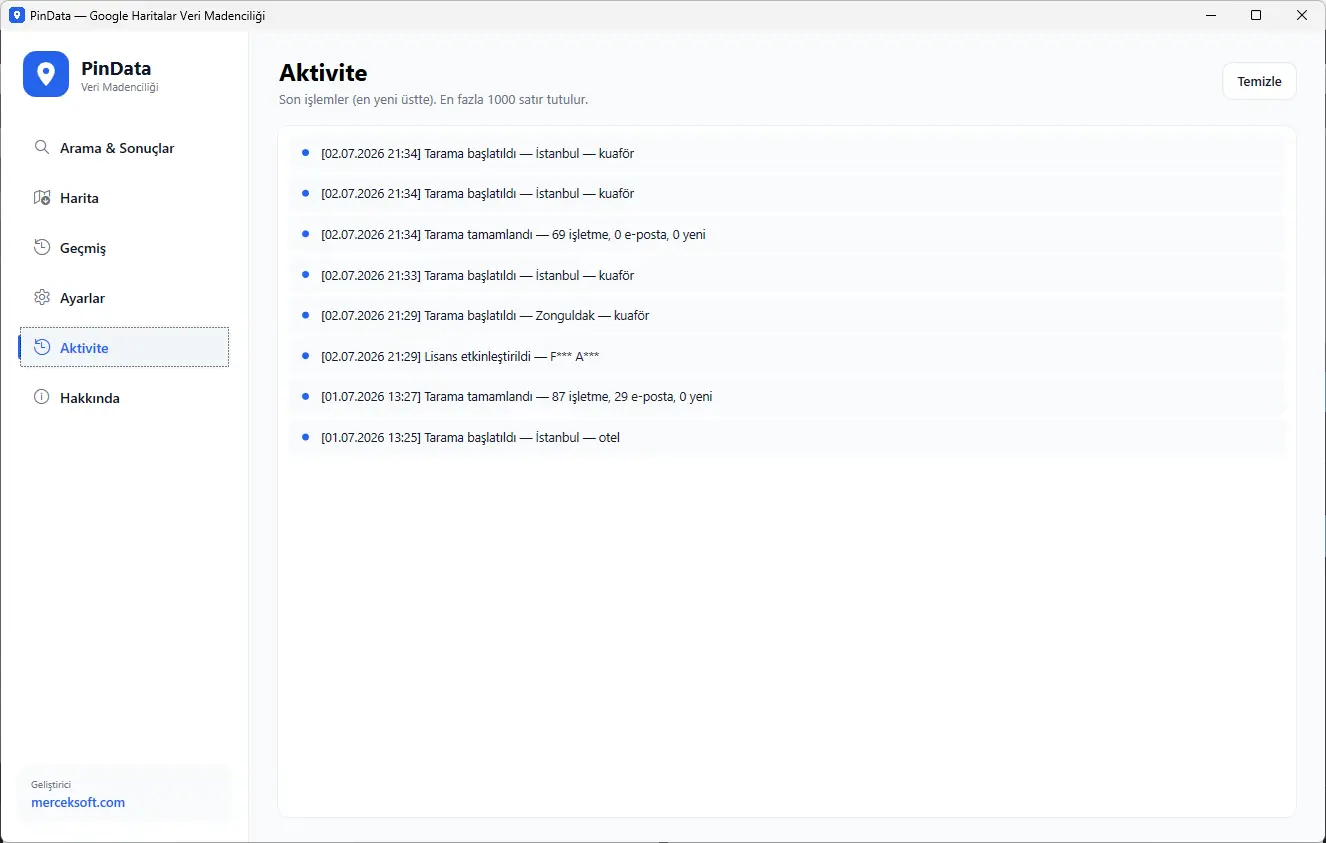1326x843 pixels.
Task: Click the map icon next to Harita
Action: tap(42, 197)
